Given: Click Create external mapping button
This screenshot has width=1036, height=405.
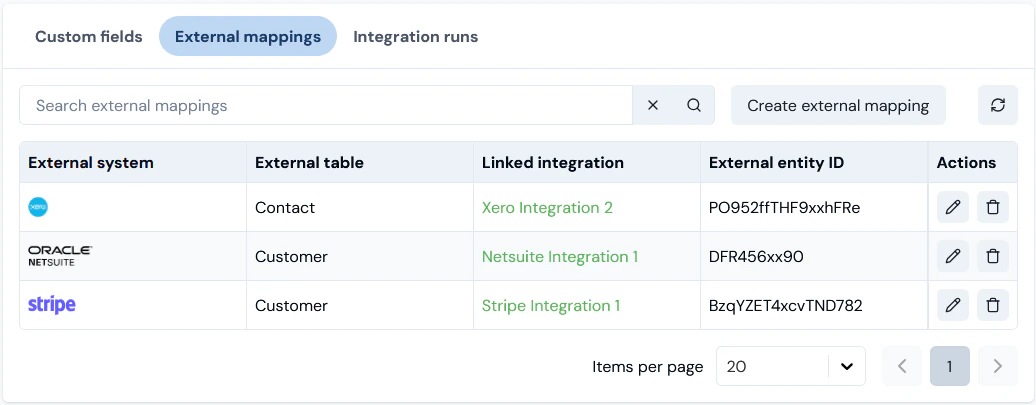Looking at the screenshot, I should (838, 105).
